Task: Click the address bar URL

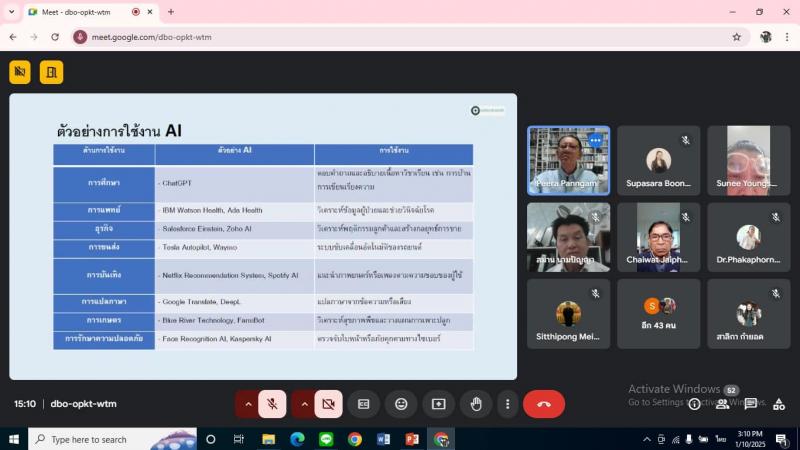Action: point(152,37)
